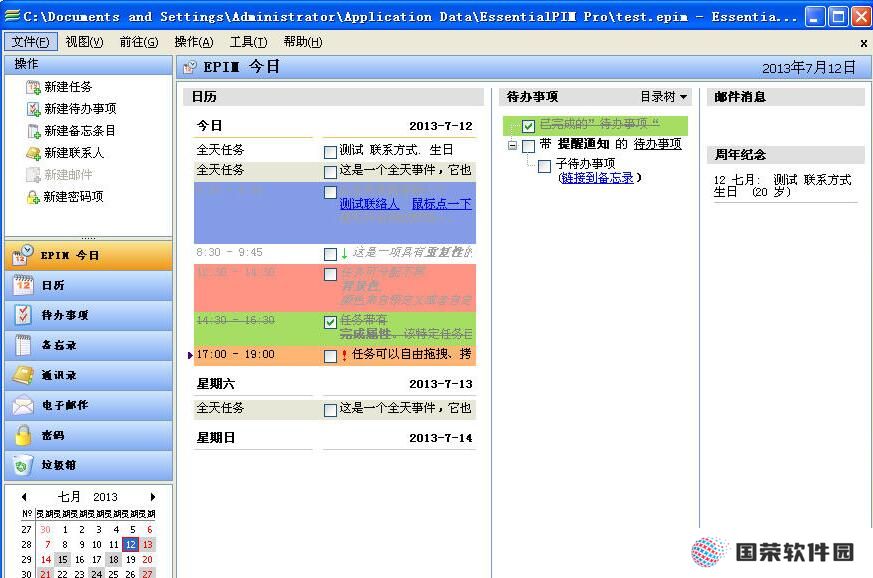Screen dimensions: 873x578
Task: Click the 新建任务 icon
Action: coord(33,87)
